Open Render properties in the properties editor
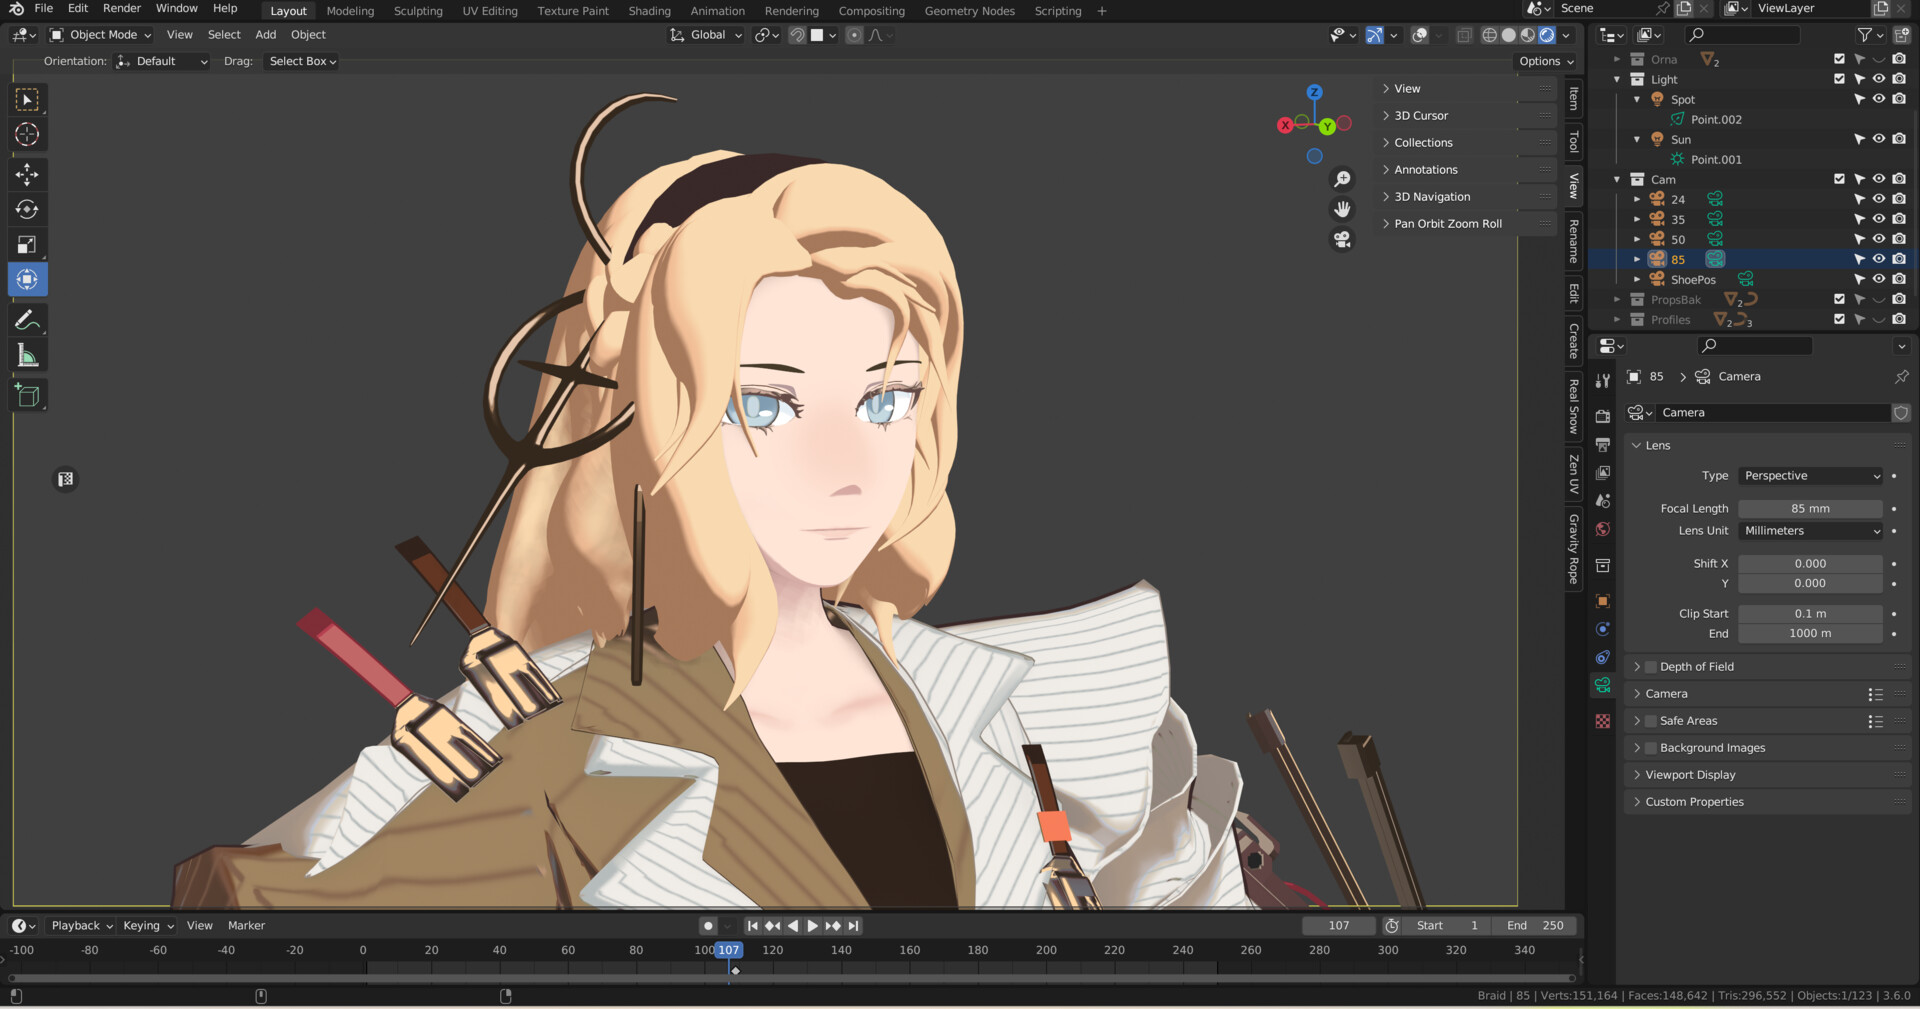 click(x=1602, y=416)
